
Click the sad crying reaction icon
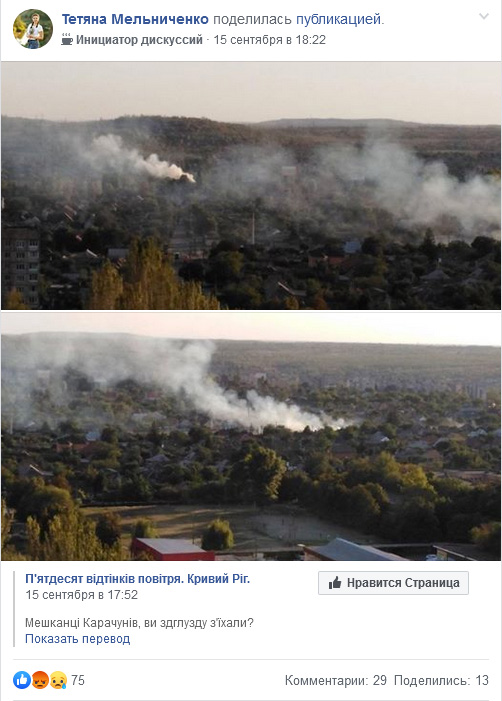(58, 680)
